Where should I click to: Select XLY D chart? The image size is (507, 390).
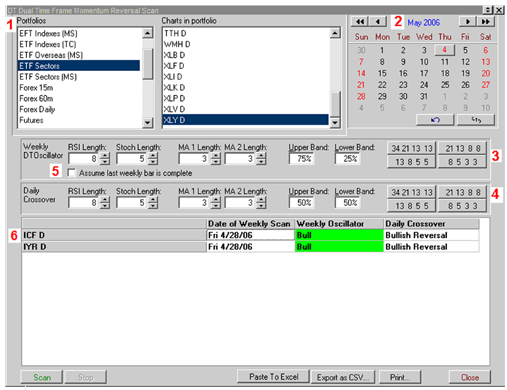pos(246,120)
